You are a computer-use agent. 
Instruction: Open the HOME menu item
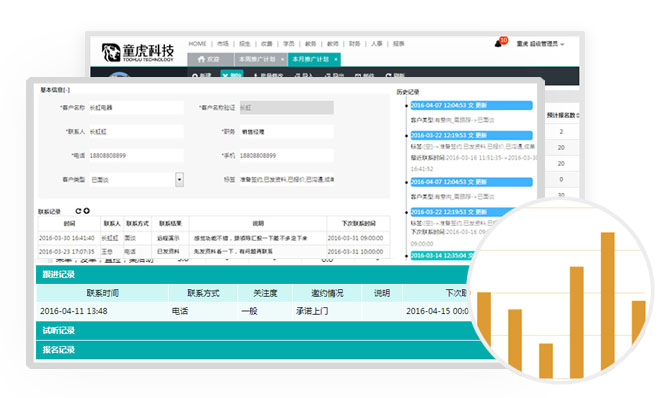197,43
